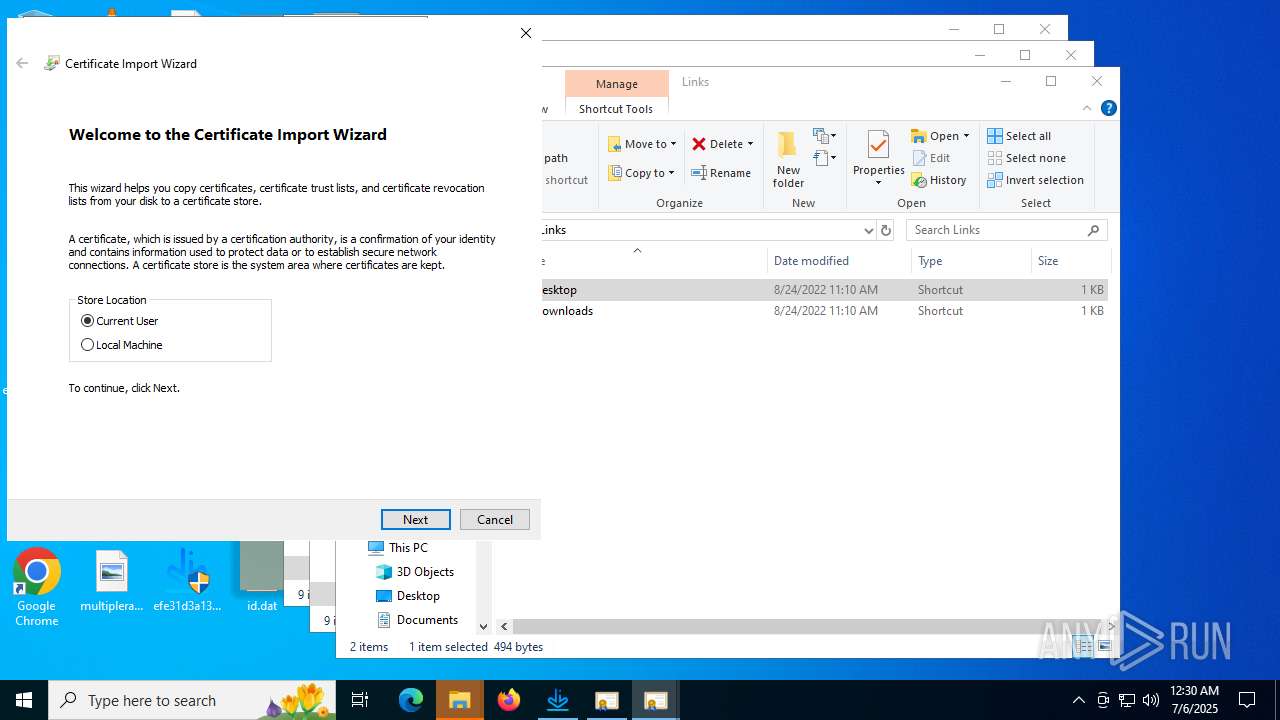Image resolution: width=1280 pixels, height=720 pixels.
Task: Open file History from the ribbon
Action: coord(938,180)
